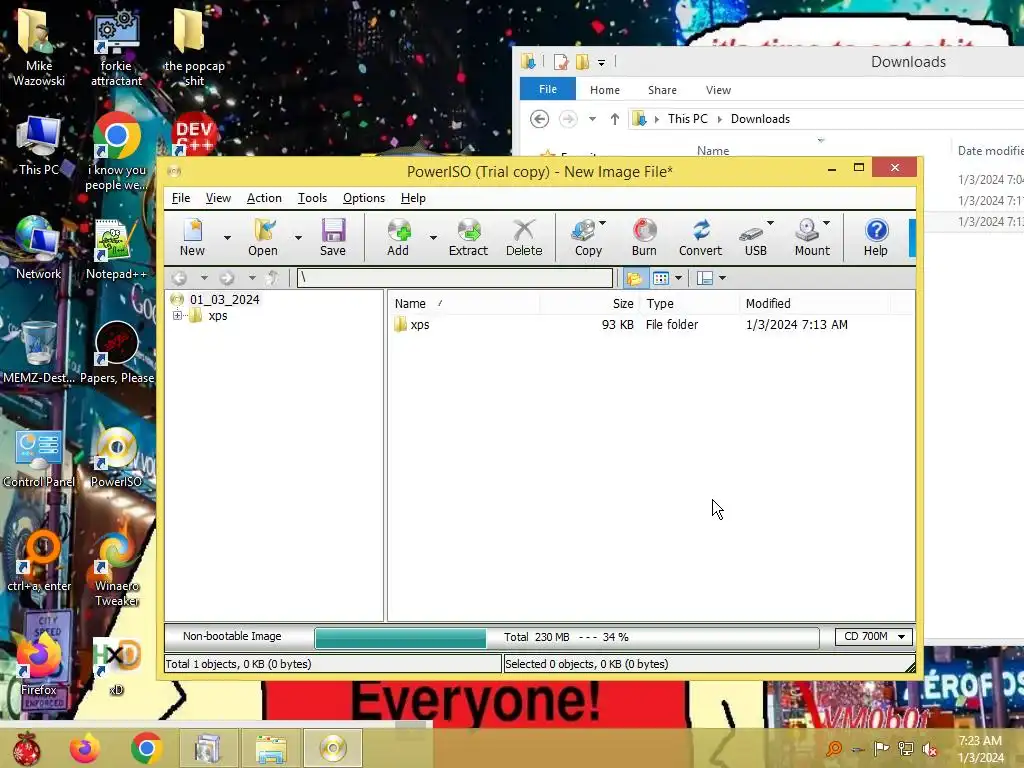Open the Open button dropdown arrow
Image resolution: width=1024 pixels, height=768 pixels.
coord(298,238)
